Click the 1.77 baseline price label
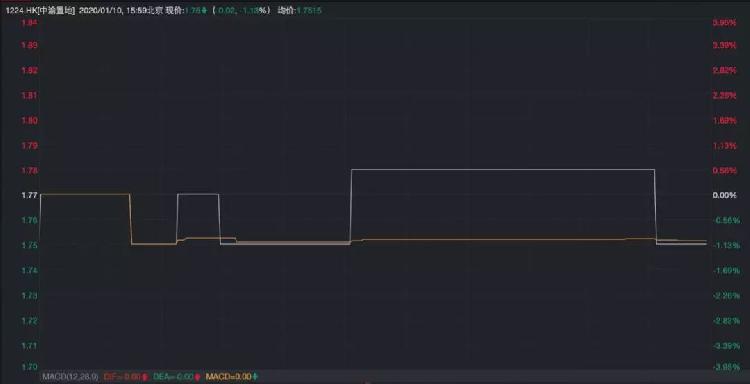This screenshot has height=384, width=750. 29,195
